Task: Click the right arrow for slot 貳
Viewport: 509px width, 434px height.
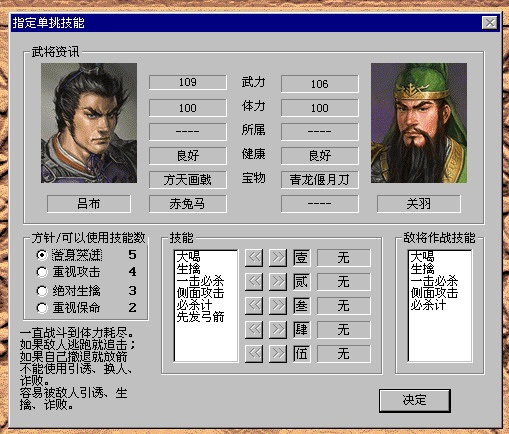Action: [x=278, y=282]
